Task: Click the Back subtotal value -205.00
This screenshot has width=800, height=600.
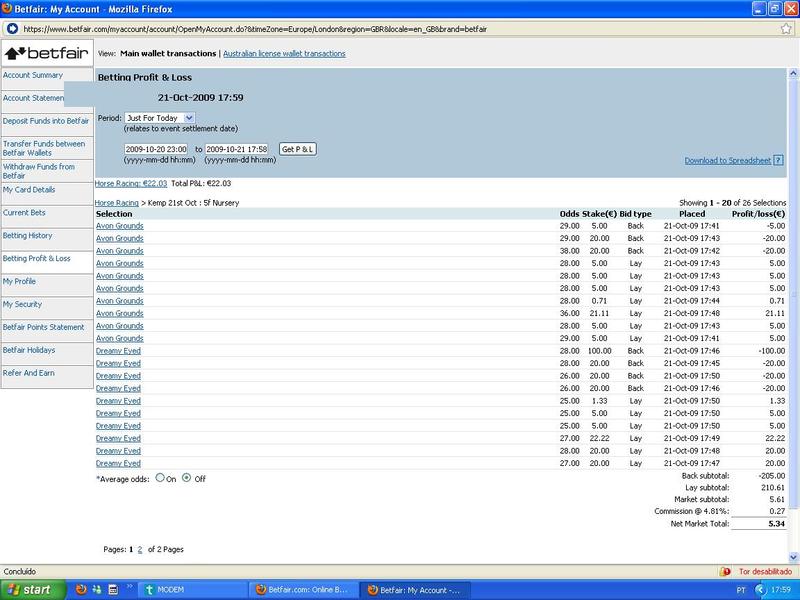Action: pyautogui.click(x=771, y=476)
